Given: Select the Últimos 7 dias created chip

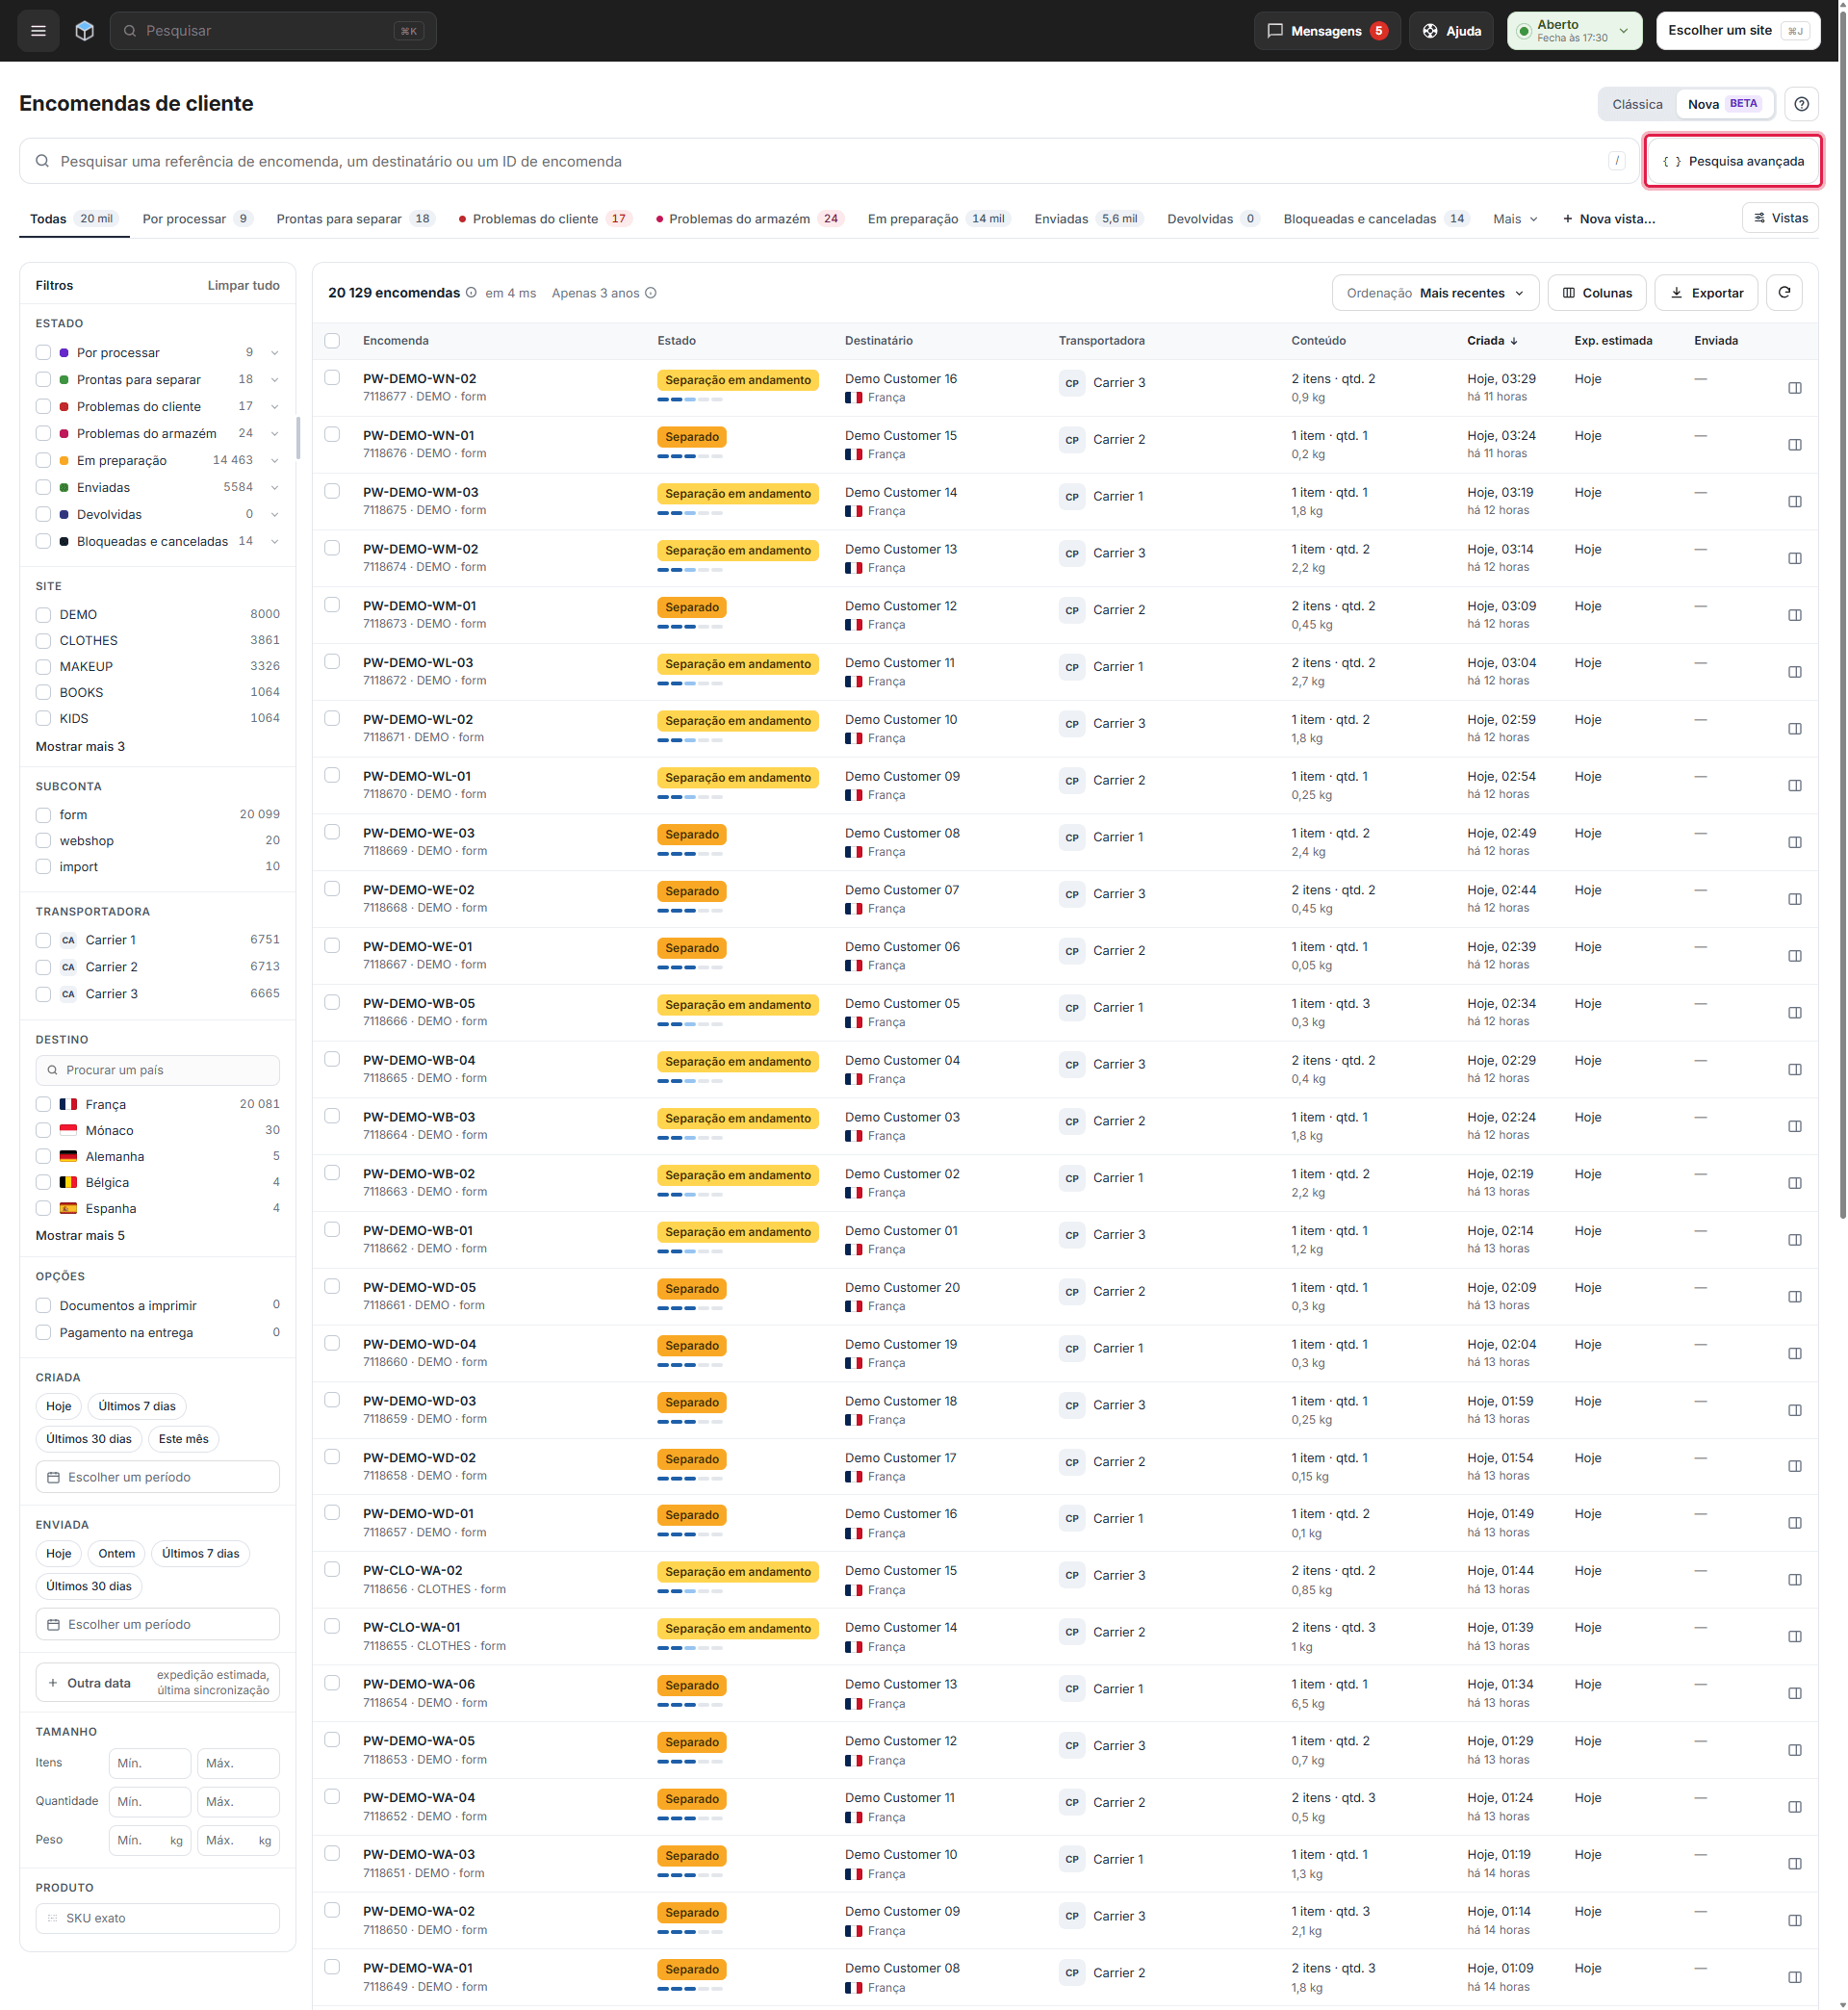Looking at the screenshot, I should click(x=137, y=1406).
